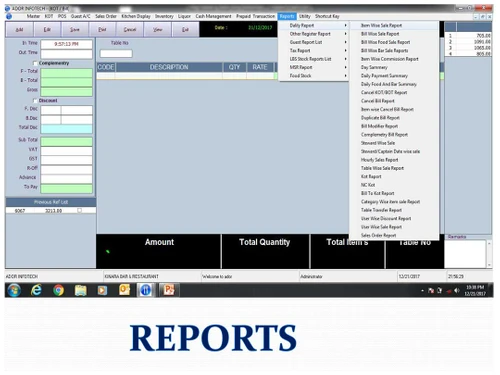Viewport: 500px width, 375px height.
Task: Click the Windows Start button
Action: (x=14, y=290)
